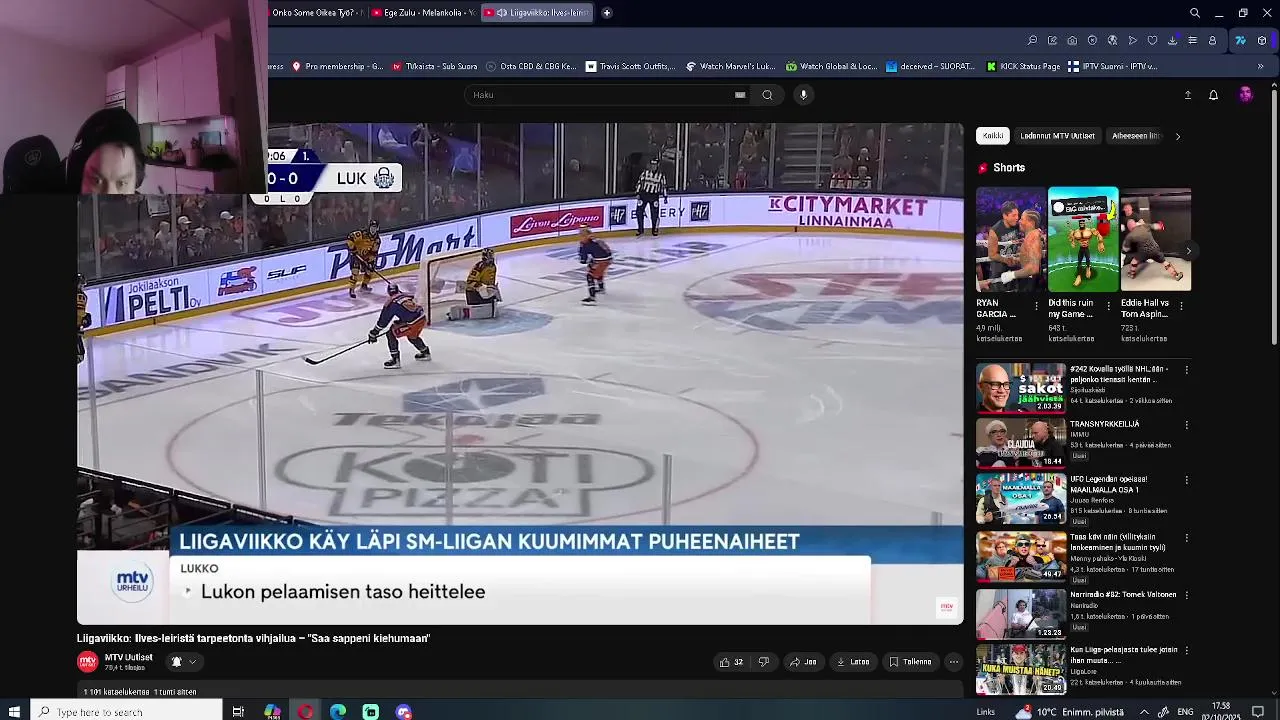Click the Jaa share button
This screenshot has width=1280, height=720.
(803, 662)
